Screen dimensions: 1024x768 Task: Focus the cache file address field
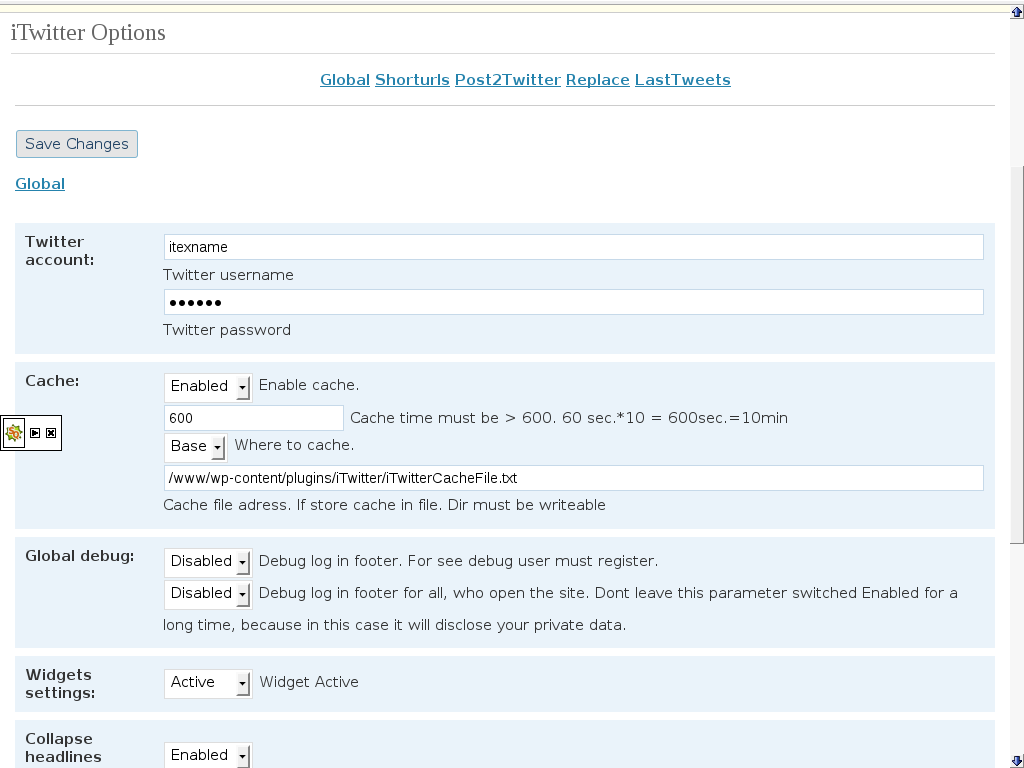573,478
